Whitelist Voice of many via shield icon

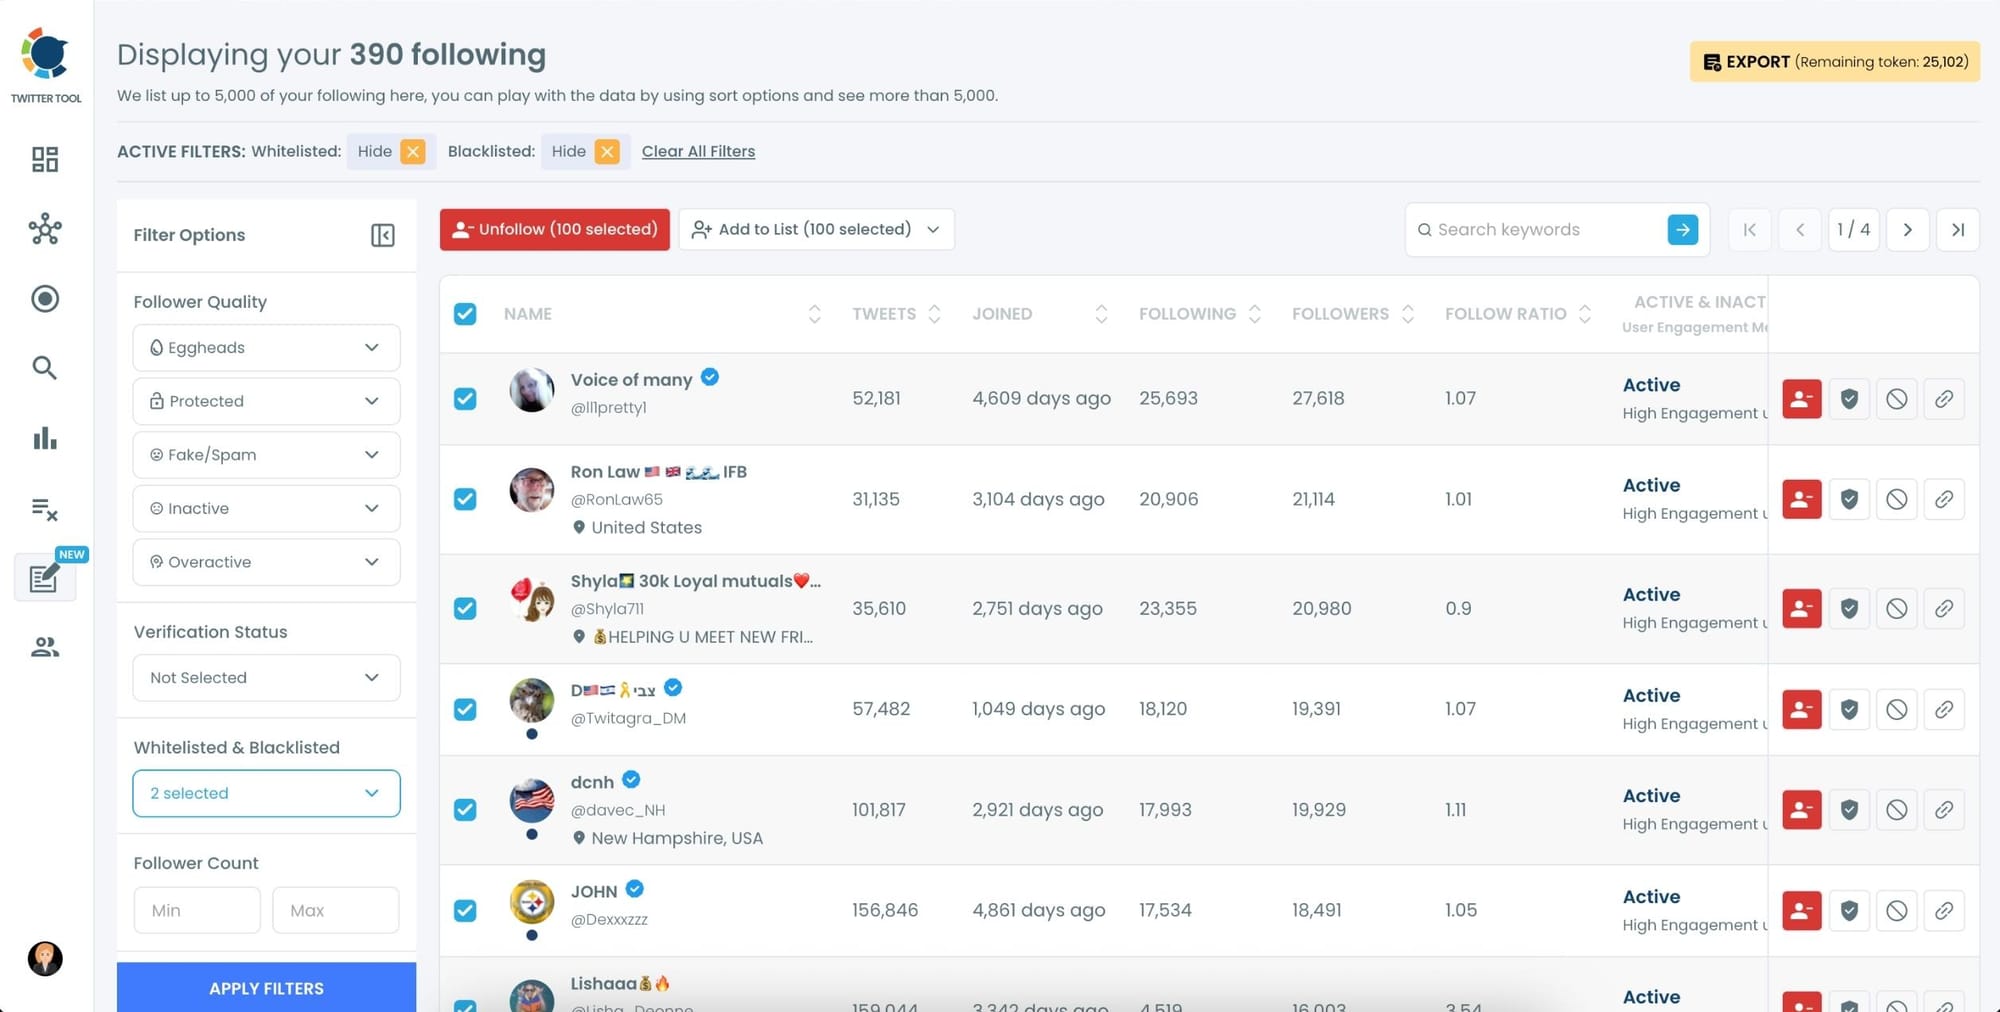[x=1849, y=398]
